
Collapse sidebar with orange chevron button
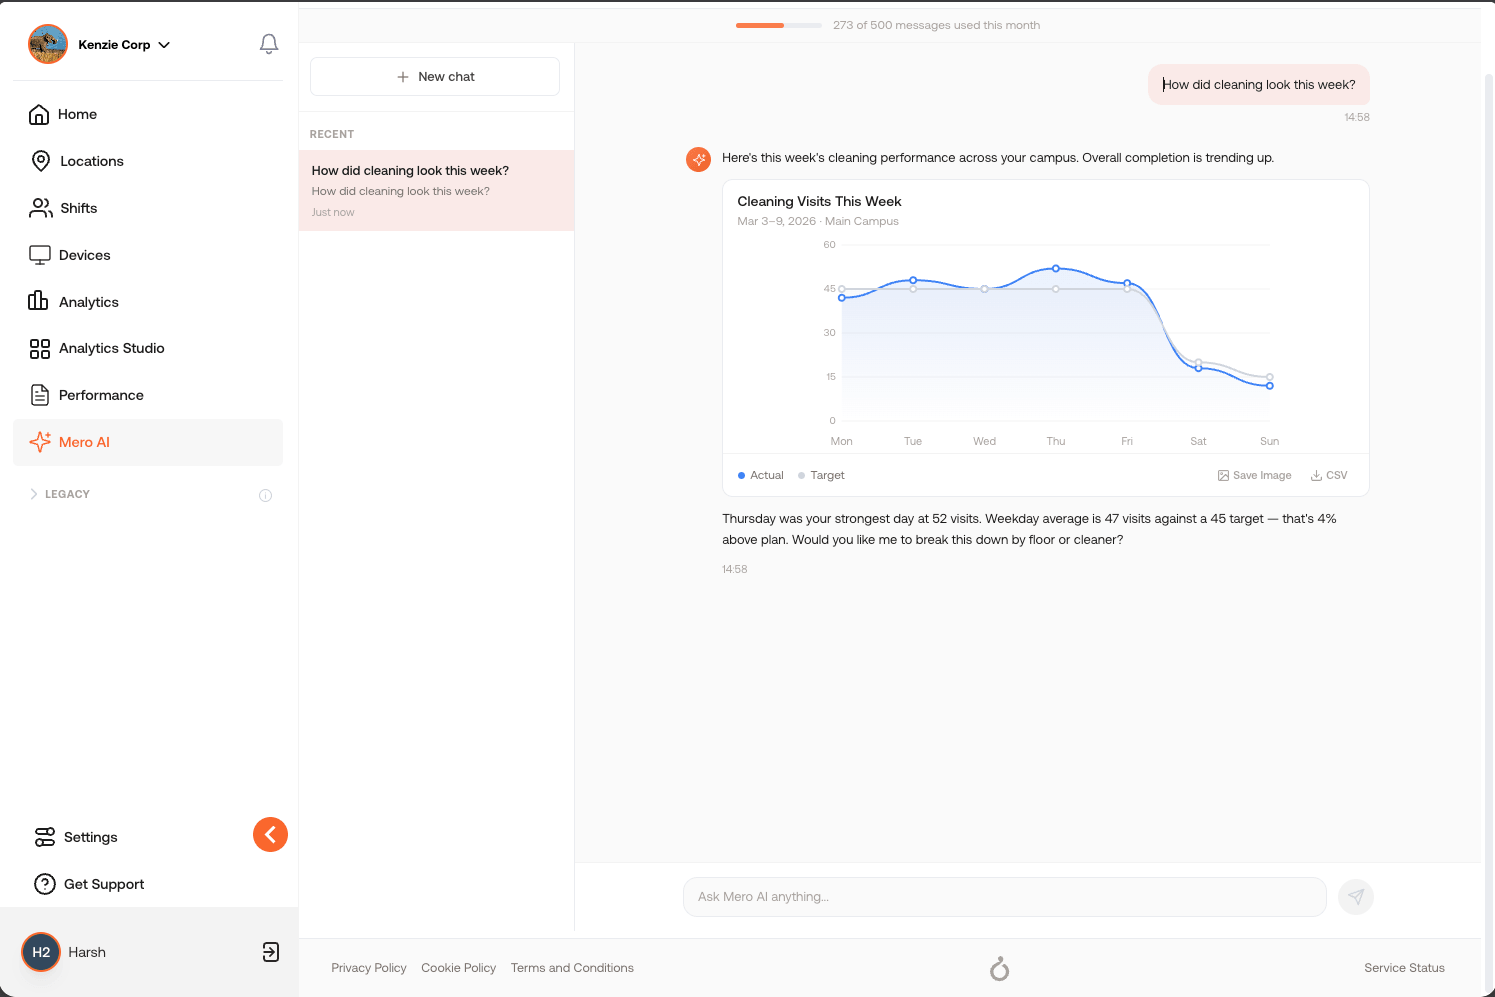pyautogui.click(x=270, y=834)
